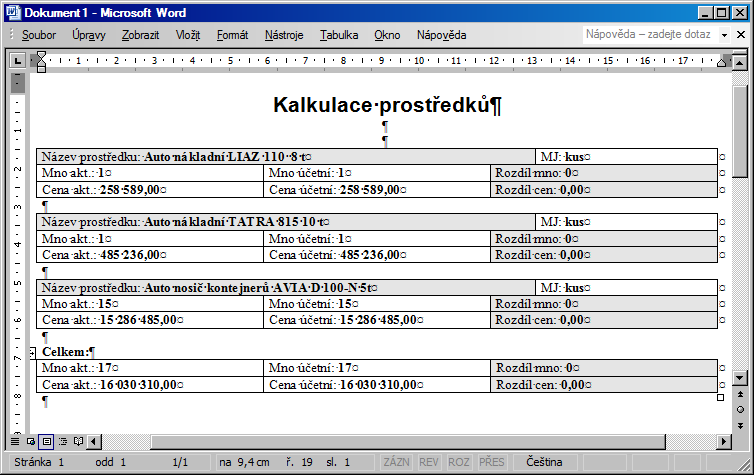This screenshot has height=475, width=754.
Task: Open the Úpravy menu
Action: pyautogui.click(x=88, y=35)
